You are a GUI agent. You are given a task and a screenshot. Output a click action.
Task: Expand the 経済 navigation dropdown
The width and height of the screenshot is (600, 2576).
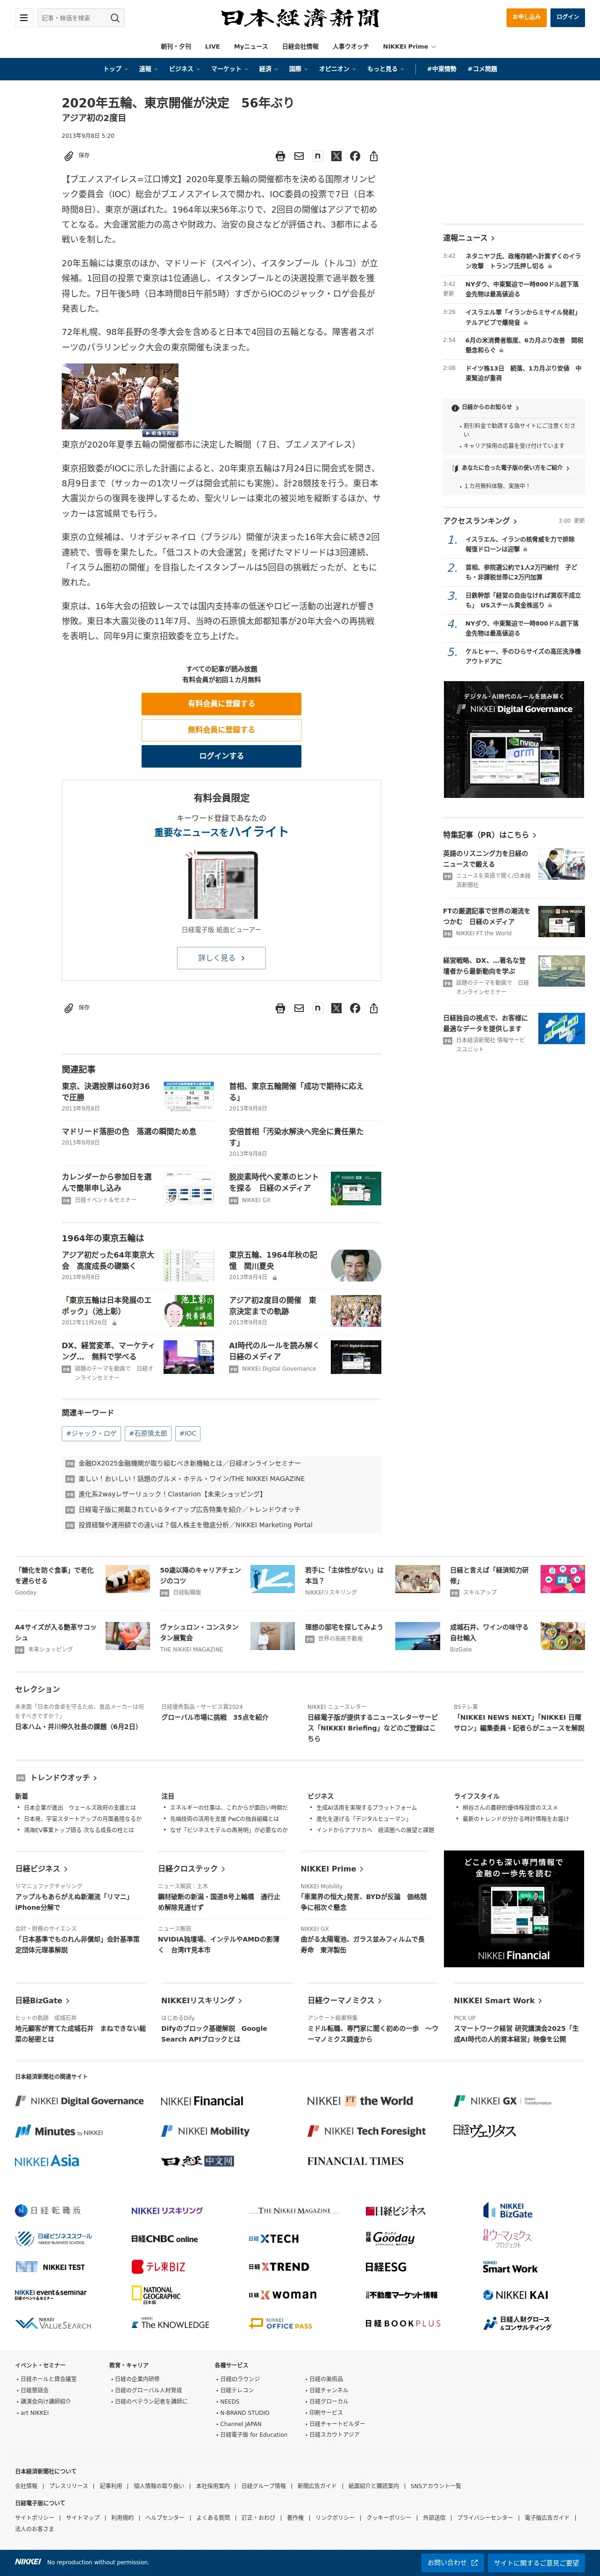point(268,69)
